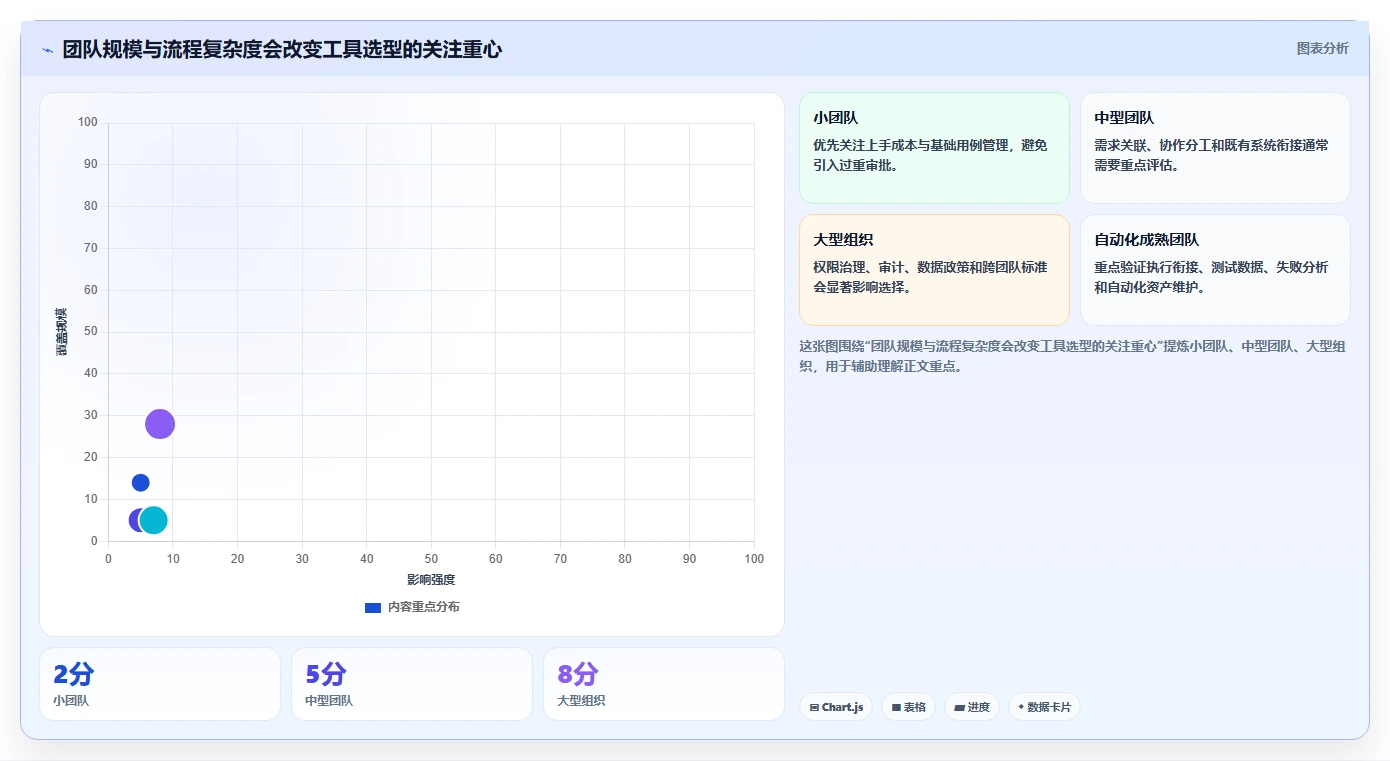Click the 覆盖规模 y-axis title
Screen dimensions: 1390x761
pyautogui.click(x=62, y=332)
